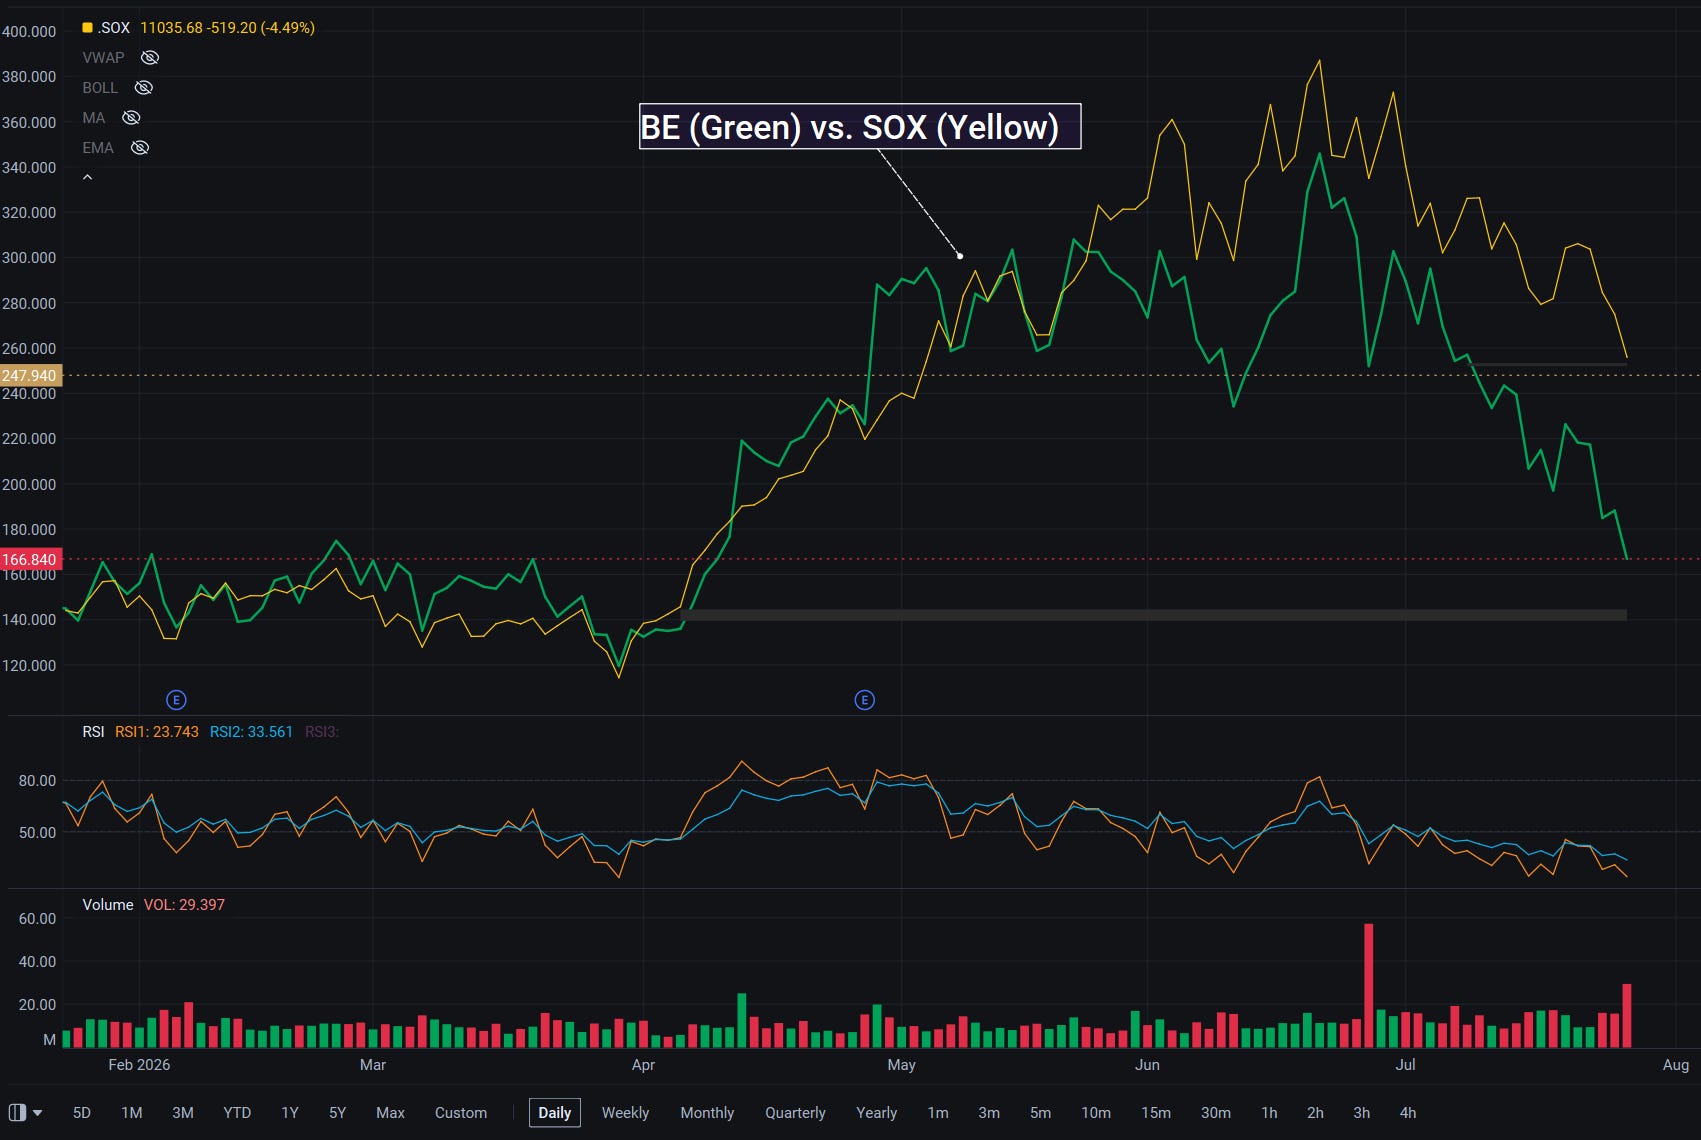
Task: Choose the 1h interval
Action: pyautogui.click(x=1269, y=1112)
